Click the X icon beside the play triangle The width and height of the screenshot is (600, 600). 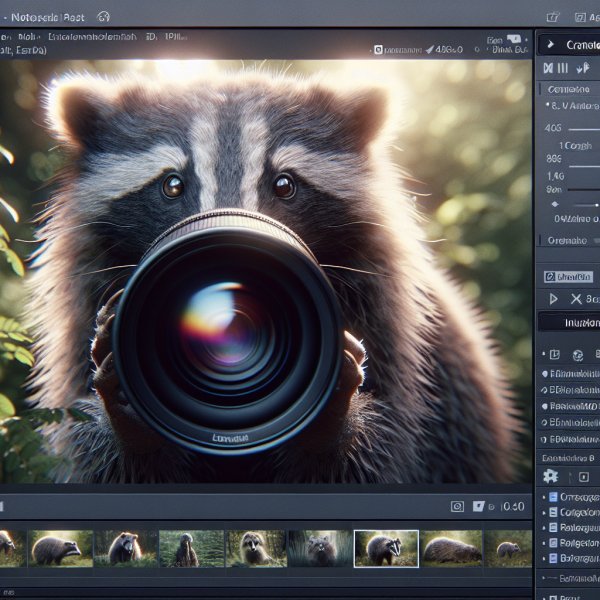click(576, 299)
